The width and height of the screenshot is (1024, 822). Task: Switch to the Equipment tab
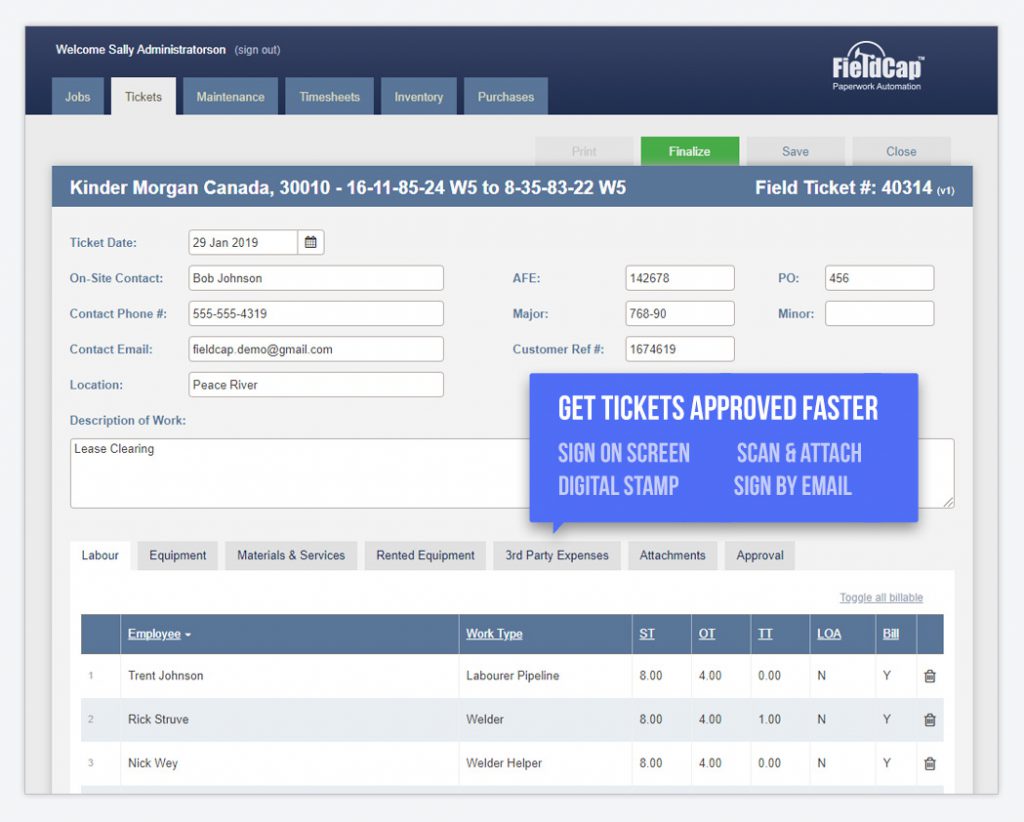coord(177,555)
